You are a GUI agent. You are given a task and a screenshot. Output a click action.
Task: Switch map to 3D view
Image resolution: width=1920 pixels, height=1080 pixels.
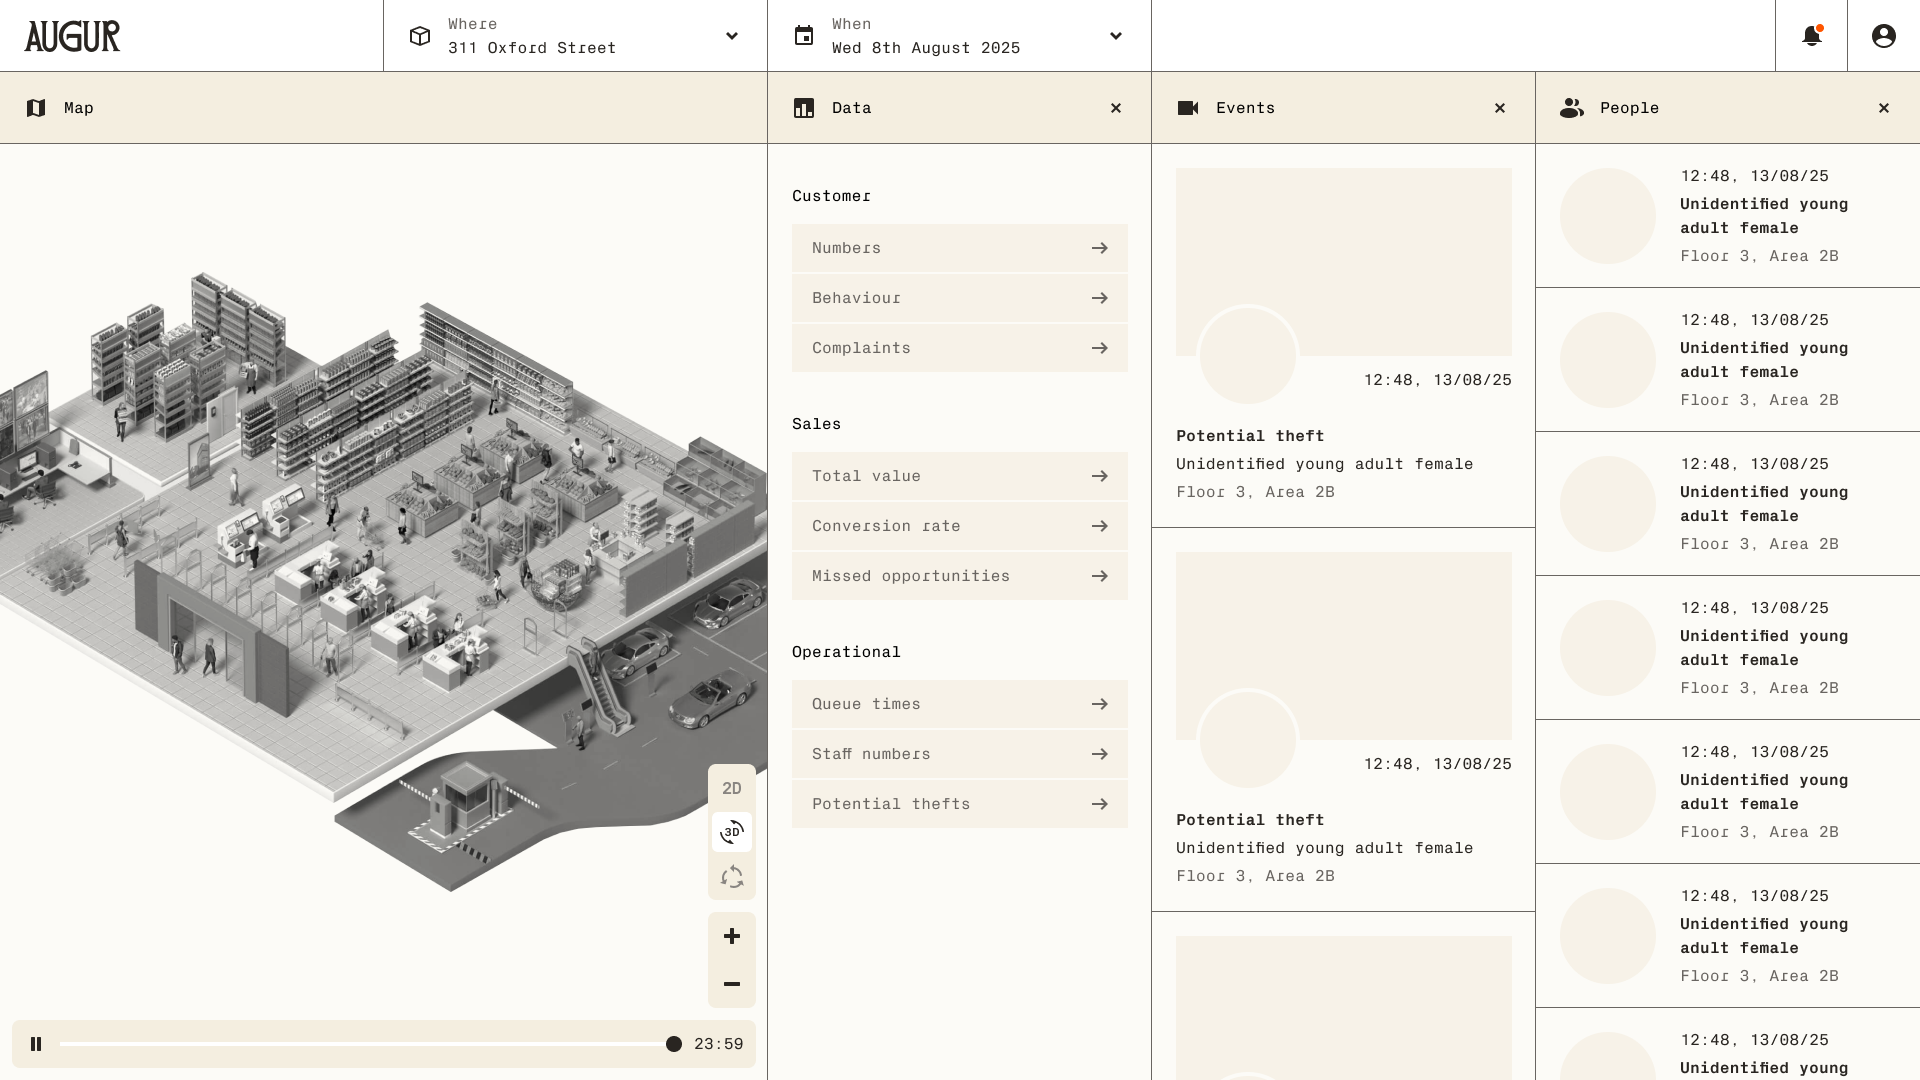[732, 832]
